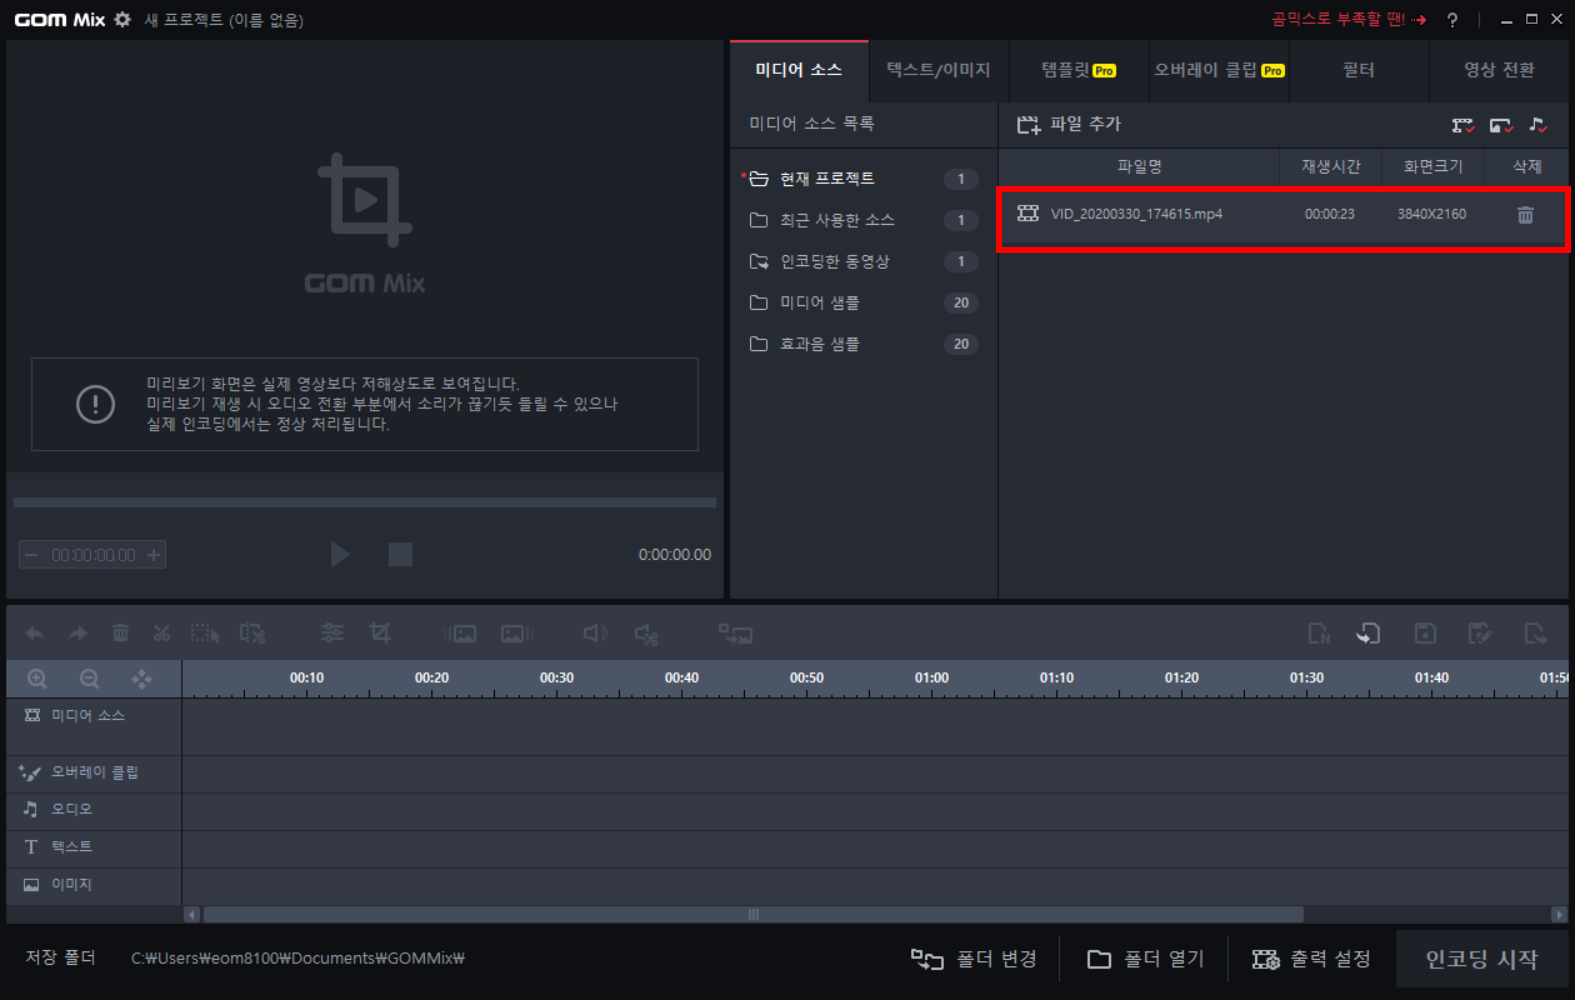Click the red 곰믹스로 부족할 땐 link
The image size is (1575, 1000).
tap(1348, 19)
